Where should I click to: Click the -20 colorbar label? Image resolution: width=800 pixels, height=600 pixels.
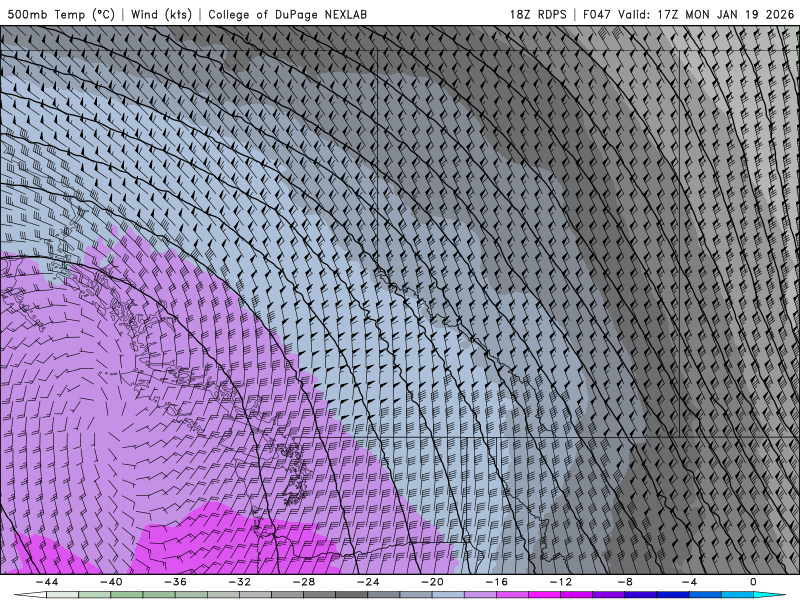pos(433,582)
